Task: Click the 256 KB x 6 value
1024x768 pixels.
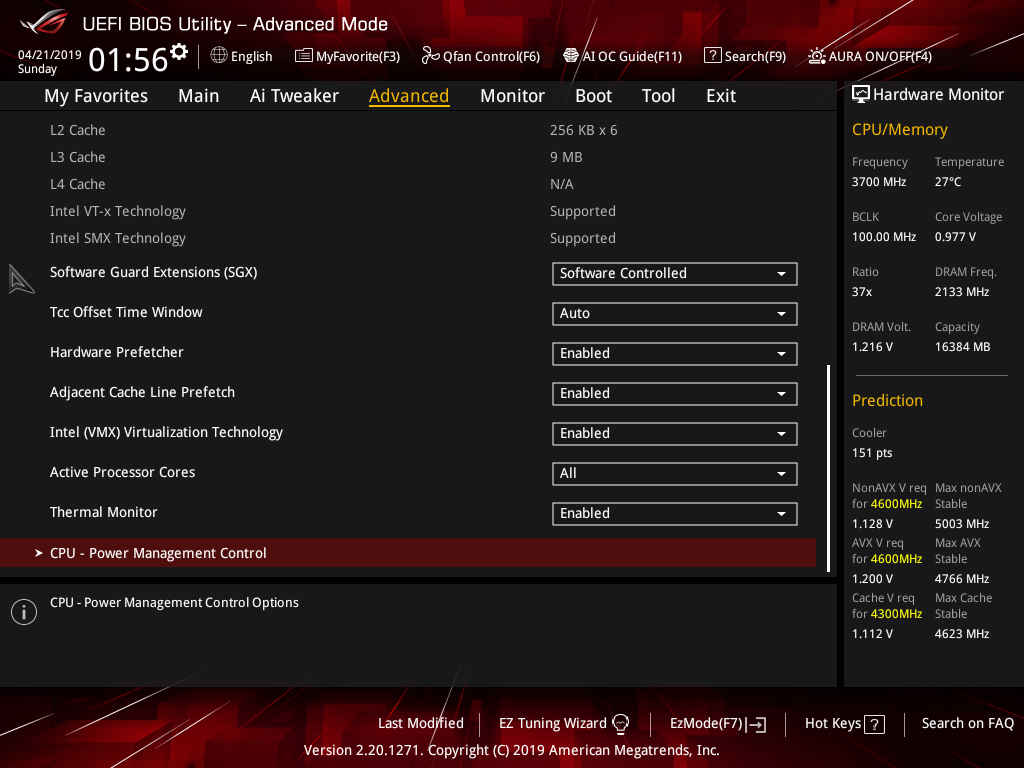Action: click(583, 130)
